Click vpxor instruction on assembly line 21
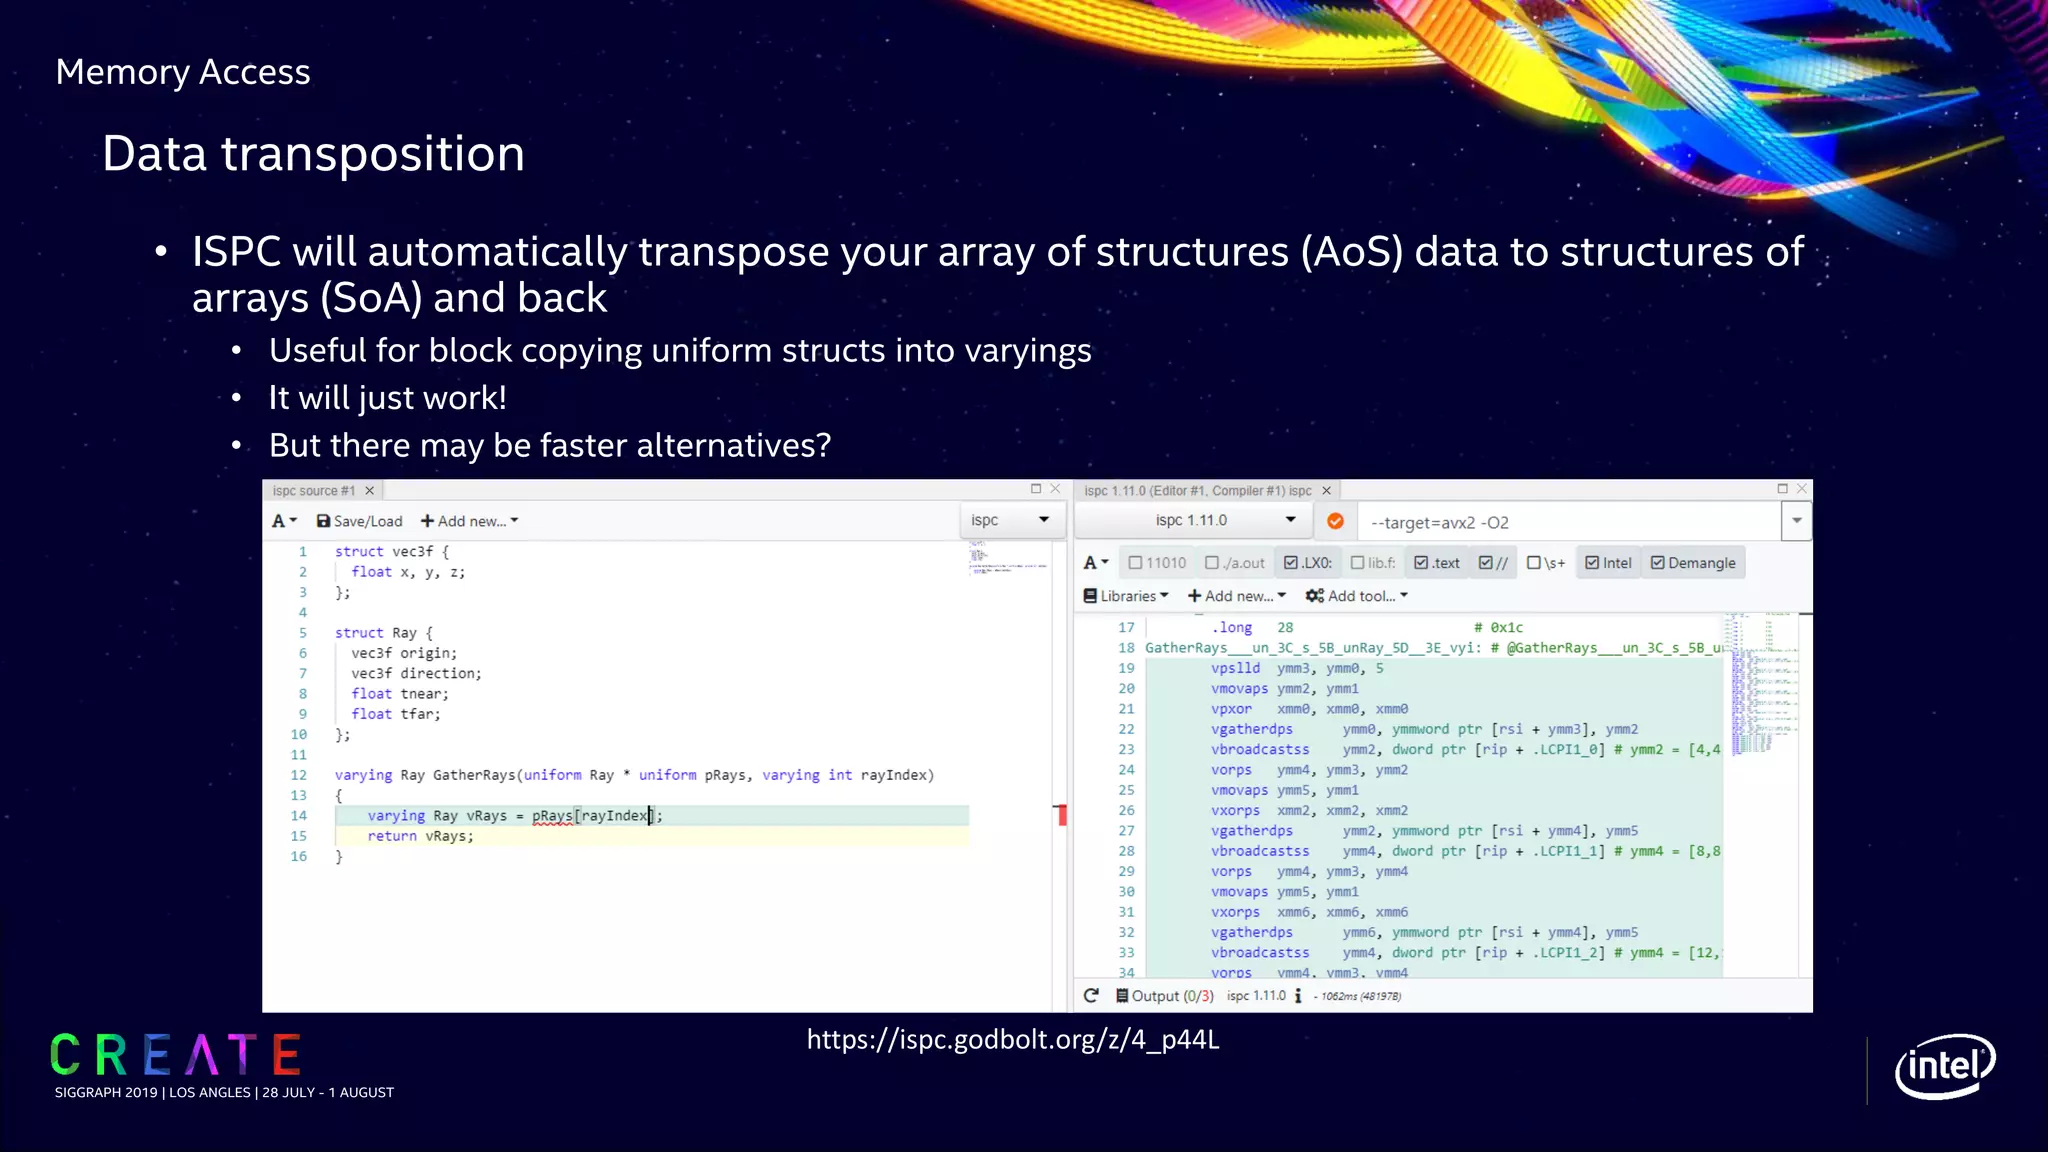Image resolution: width=2048 pixels, height=1152 pixels. coord(1231,709)
